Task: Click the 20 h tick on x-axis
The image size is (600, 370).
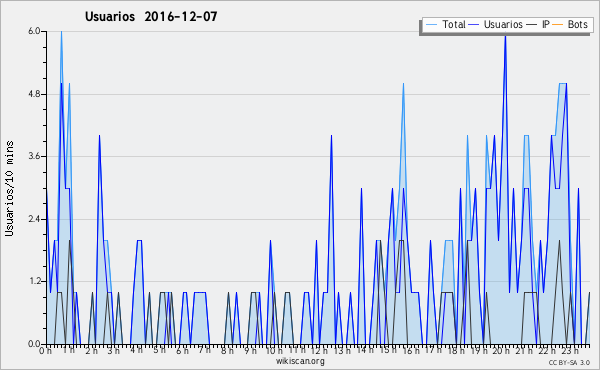Action: [499, 350]
